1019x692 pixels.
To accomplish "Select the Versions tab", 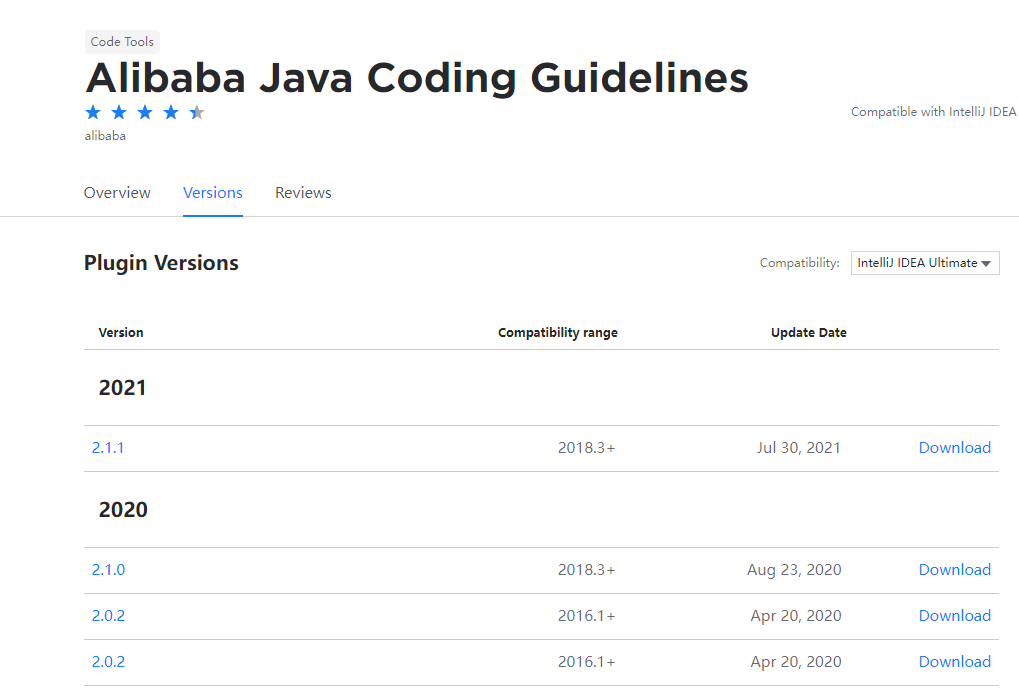I will tap(213, 193).
